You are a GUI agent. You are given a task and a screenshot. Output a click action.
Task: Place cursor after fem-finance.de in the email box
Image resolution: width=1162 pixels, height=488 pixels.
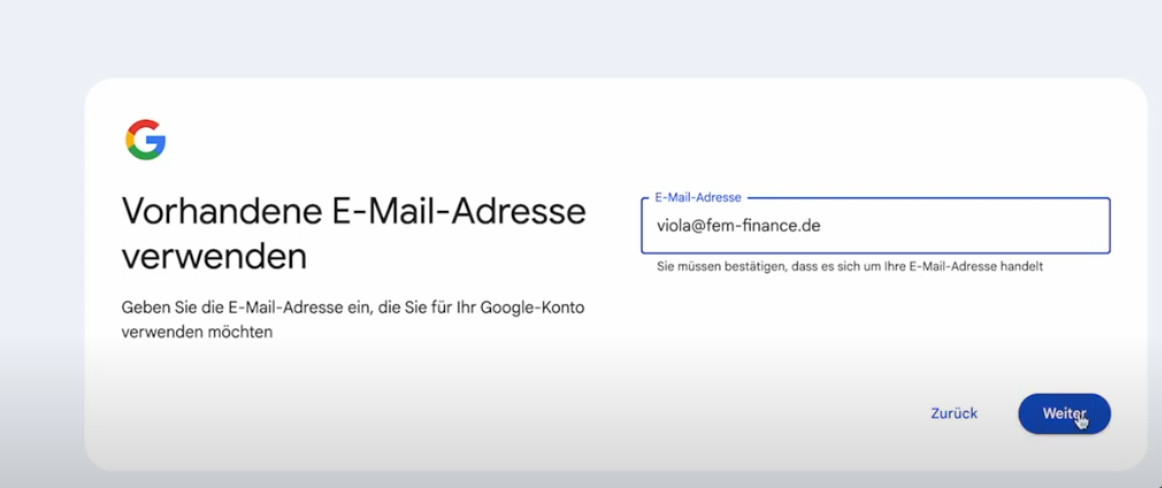822,226
